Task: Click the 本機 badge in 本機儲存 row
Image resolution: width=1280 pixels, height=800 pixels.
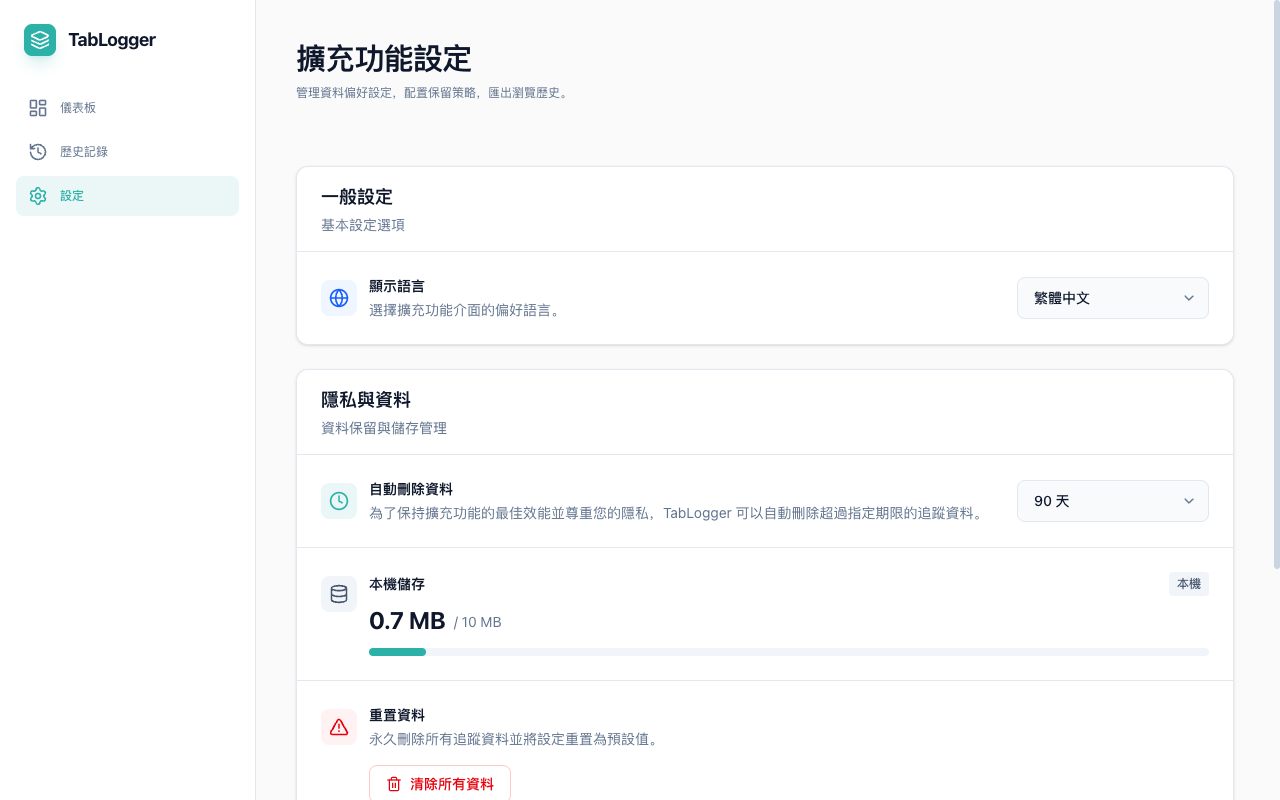Action: [x=1188, y=583]
